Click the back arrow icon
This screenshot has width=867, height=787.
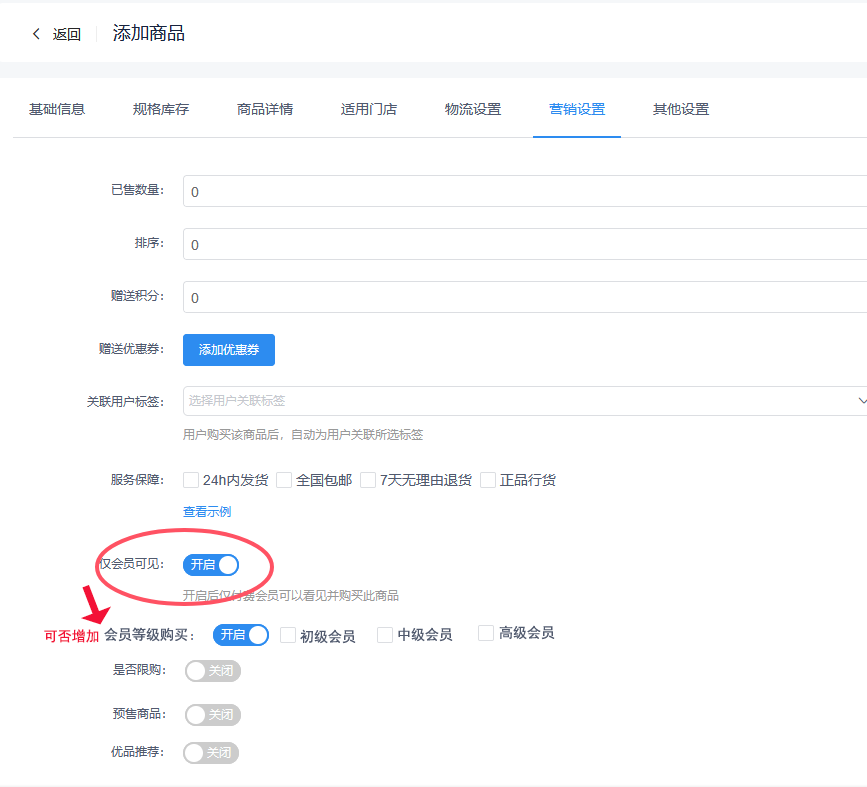click(x=37, y=34)
